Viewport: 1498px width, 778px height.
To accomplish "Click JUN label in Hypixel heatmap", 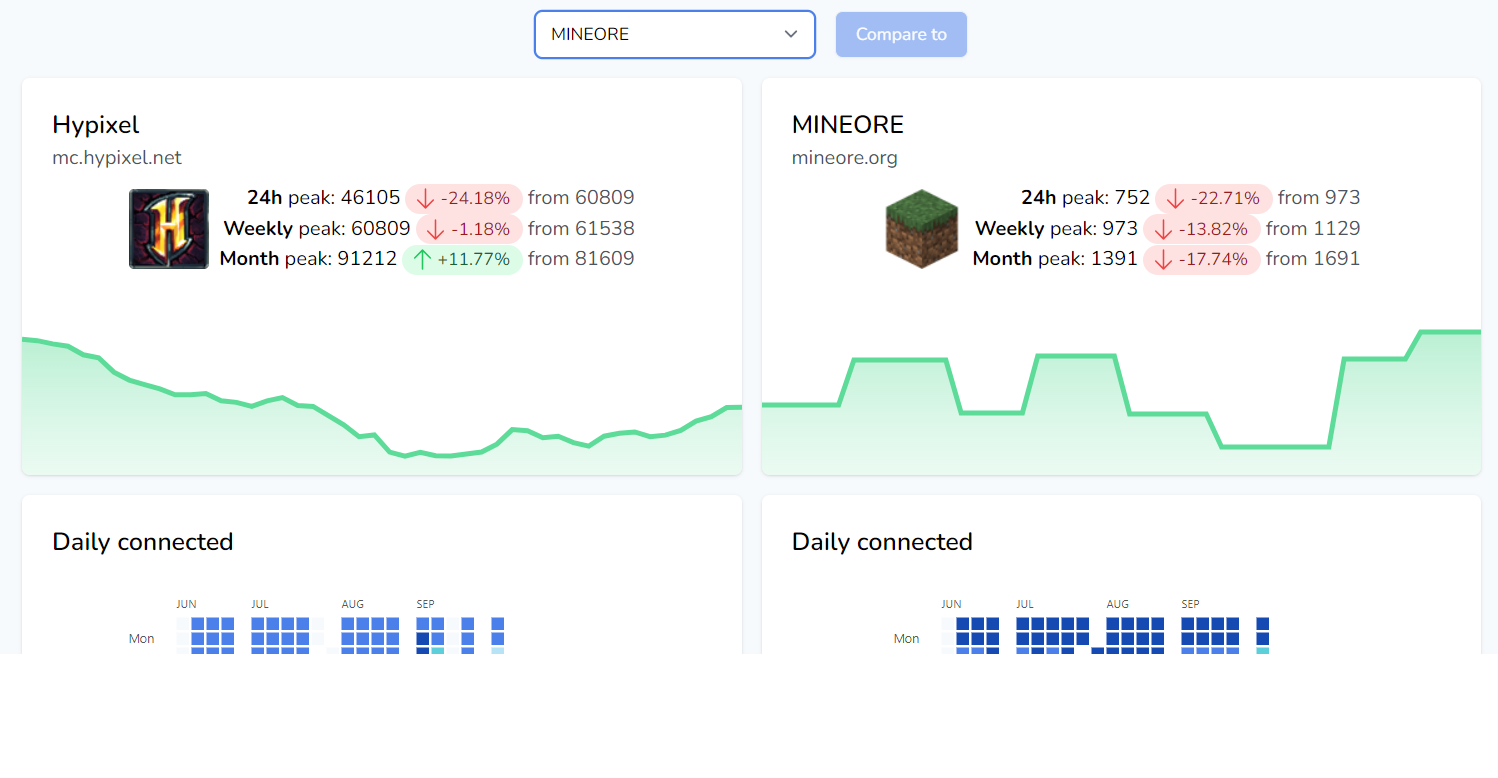I will (x=186, y=604).
